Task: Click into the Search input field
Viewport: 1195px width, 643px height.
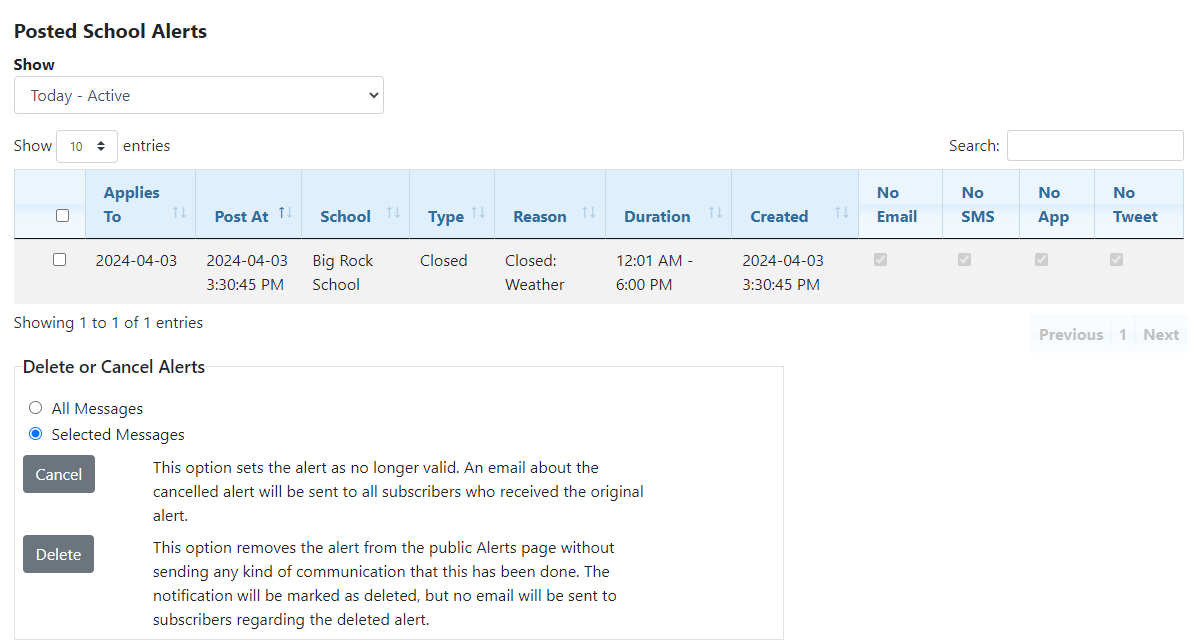Action: click(1095, 146)
